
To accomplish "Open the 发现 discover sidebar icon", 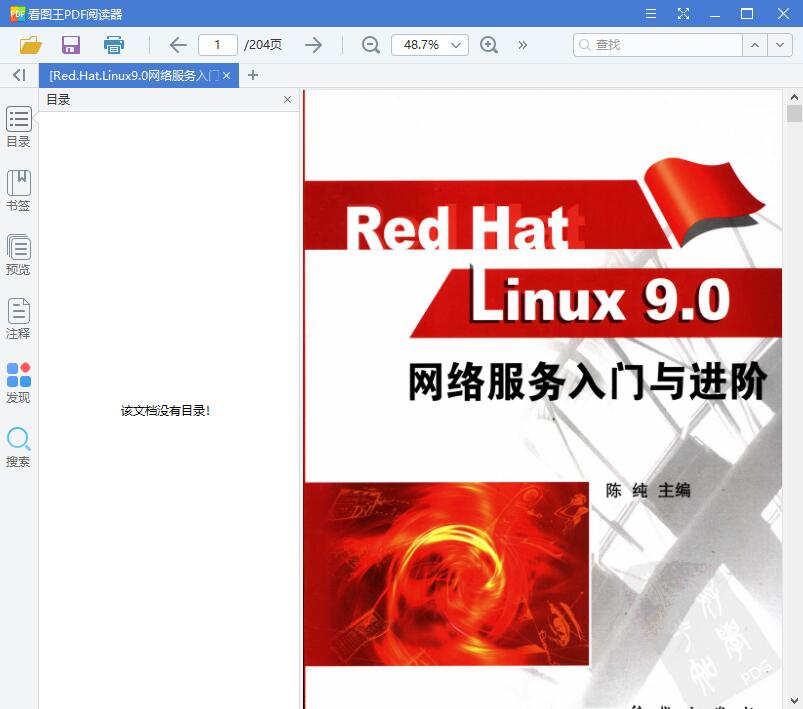I will [x=18, y=383].
